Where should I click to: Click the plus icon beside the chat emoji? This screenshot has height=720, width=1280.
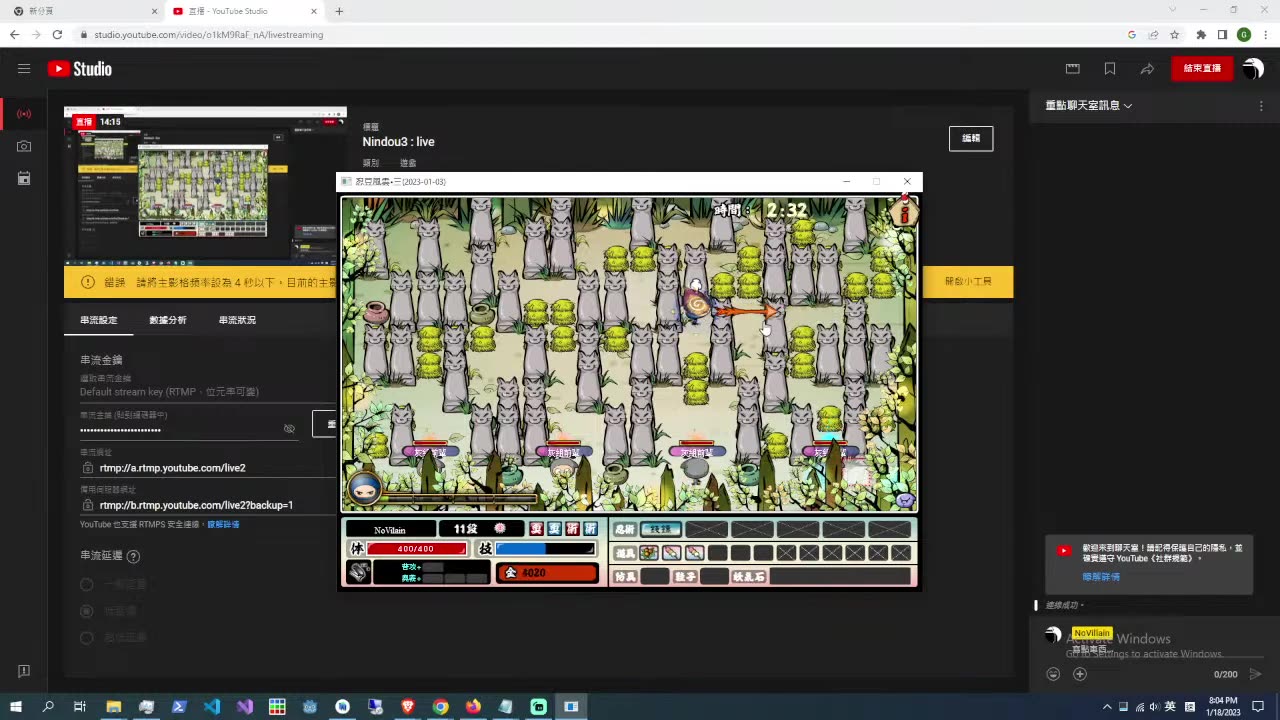1080,674
